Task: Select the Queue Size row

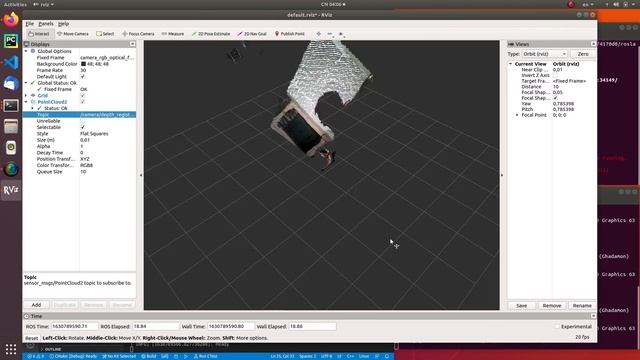Action: tap(80, 172)
